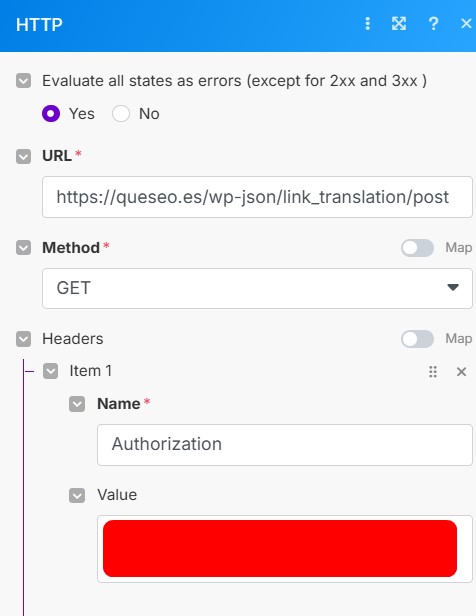Select the Yes radio button
476x616 pixels.
[51, 114]
